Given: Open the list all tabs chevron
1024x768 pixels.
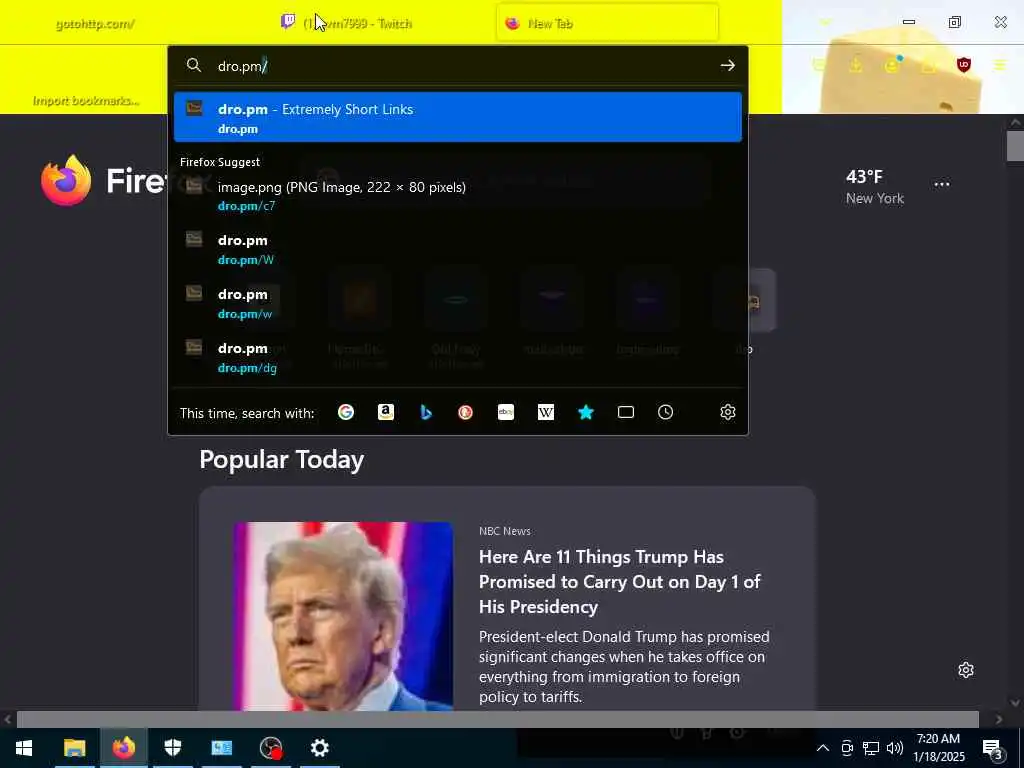Looking at the screenshot, I should point(825,23).
